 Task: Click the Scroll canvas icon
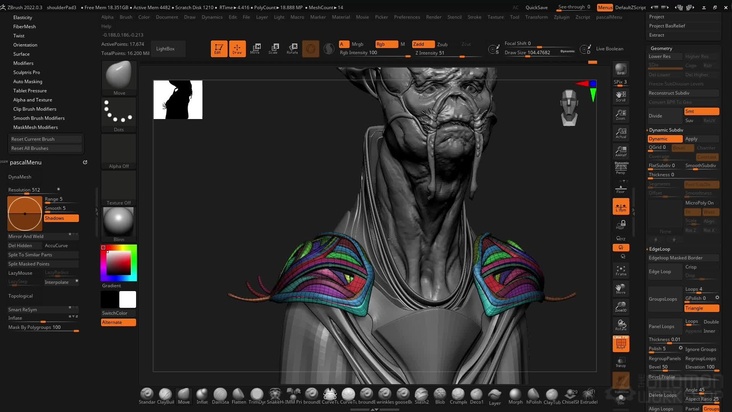620,97
